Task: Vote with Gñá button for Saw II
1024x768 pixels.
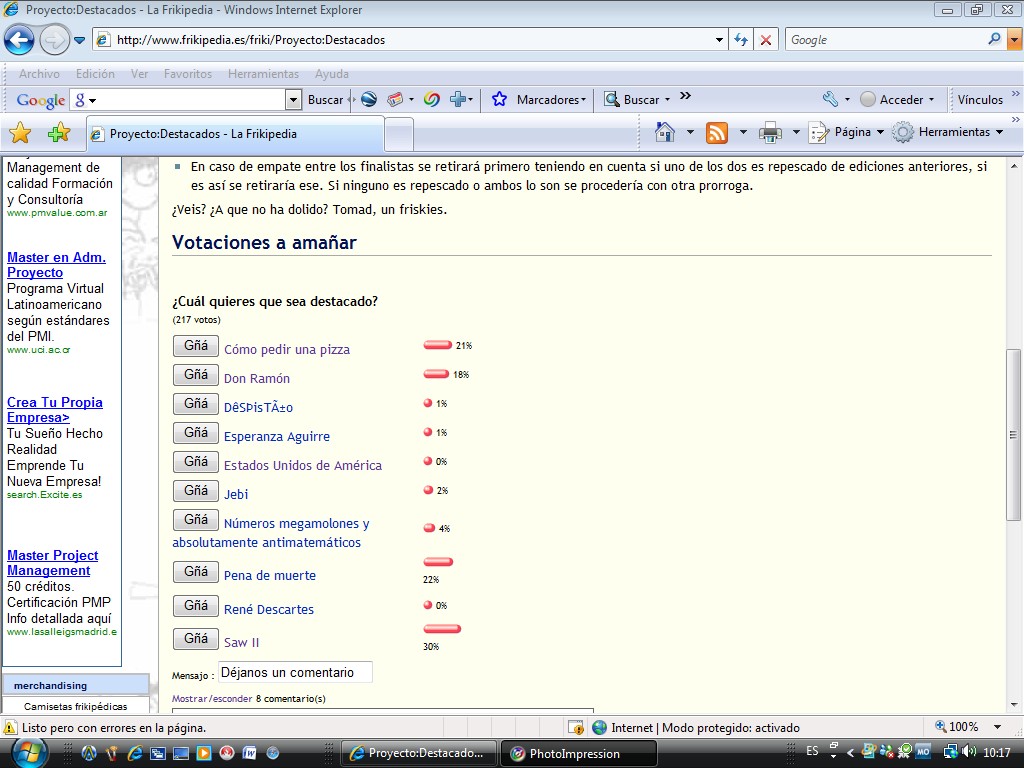Action: (196, 639)
